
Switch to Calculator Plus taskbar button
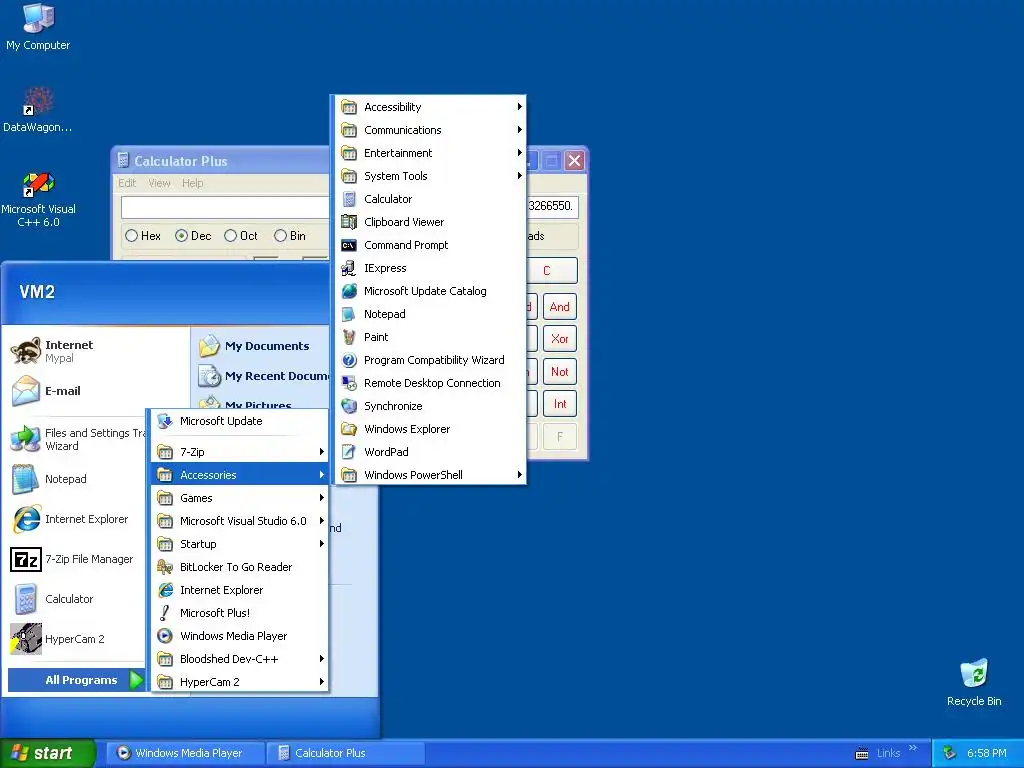coord(345,753)
